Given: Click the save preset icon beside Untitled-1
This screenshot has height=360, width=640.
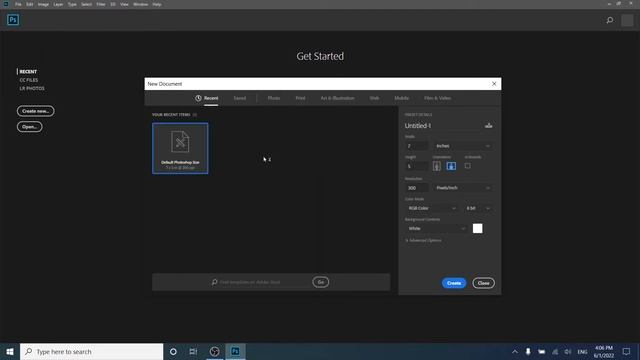Looking at the screenshot, I should click(x=489, y=126).
